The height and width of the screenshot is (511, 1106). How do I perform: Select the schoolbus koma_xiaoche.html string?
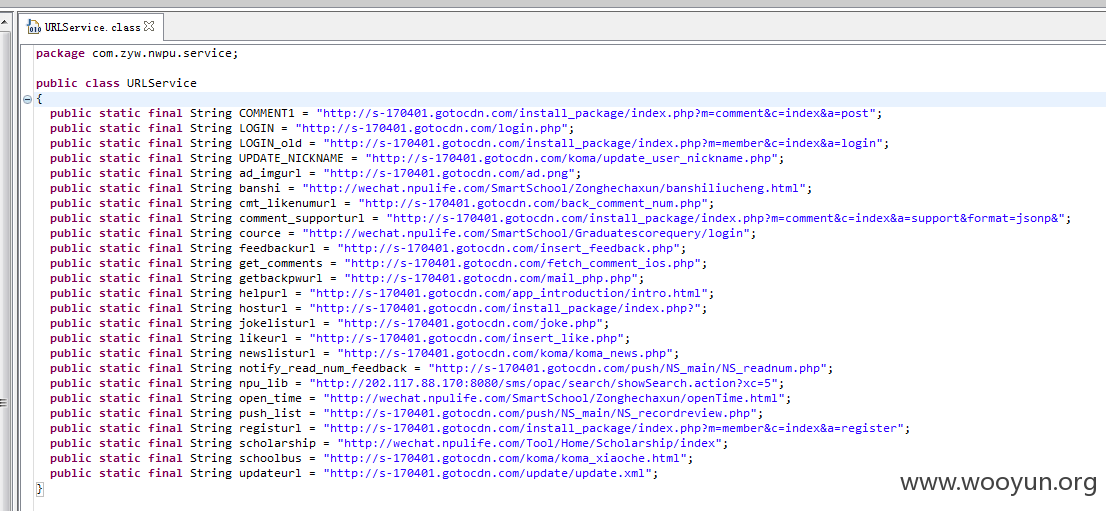point(505,458)
